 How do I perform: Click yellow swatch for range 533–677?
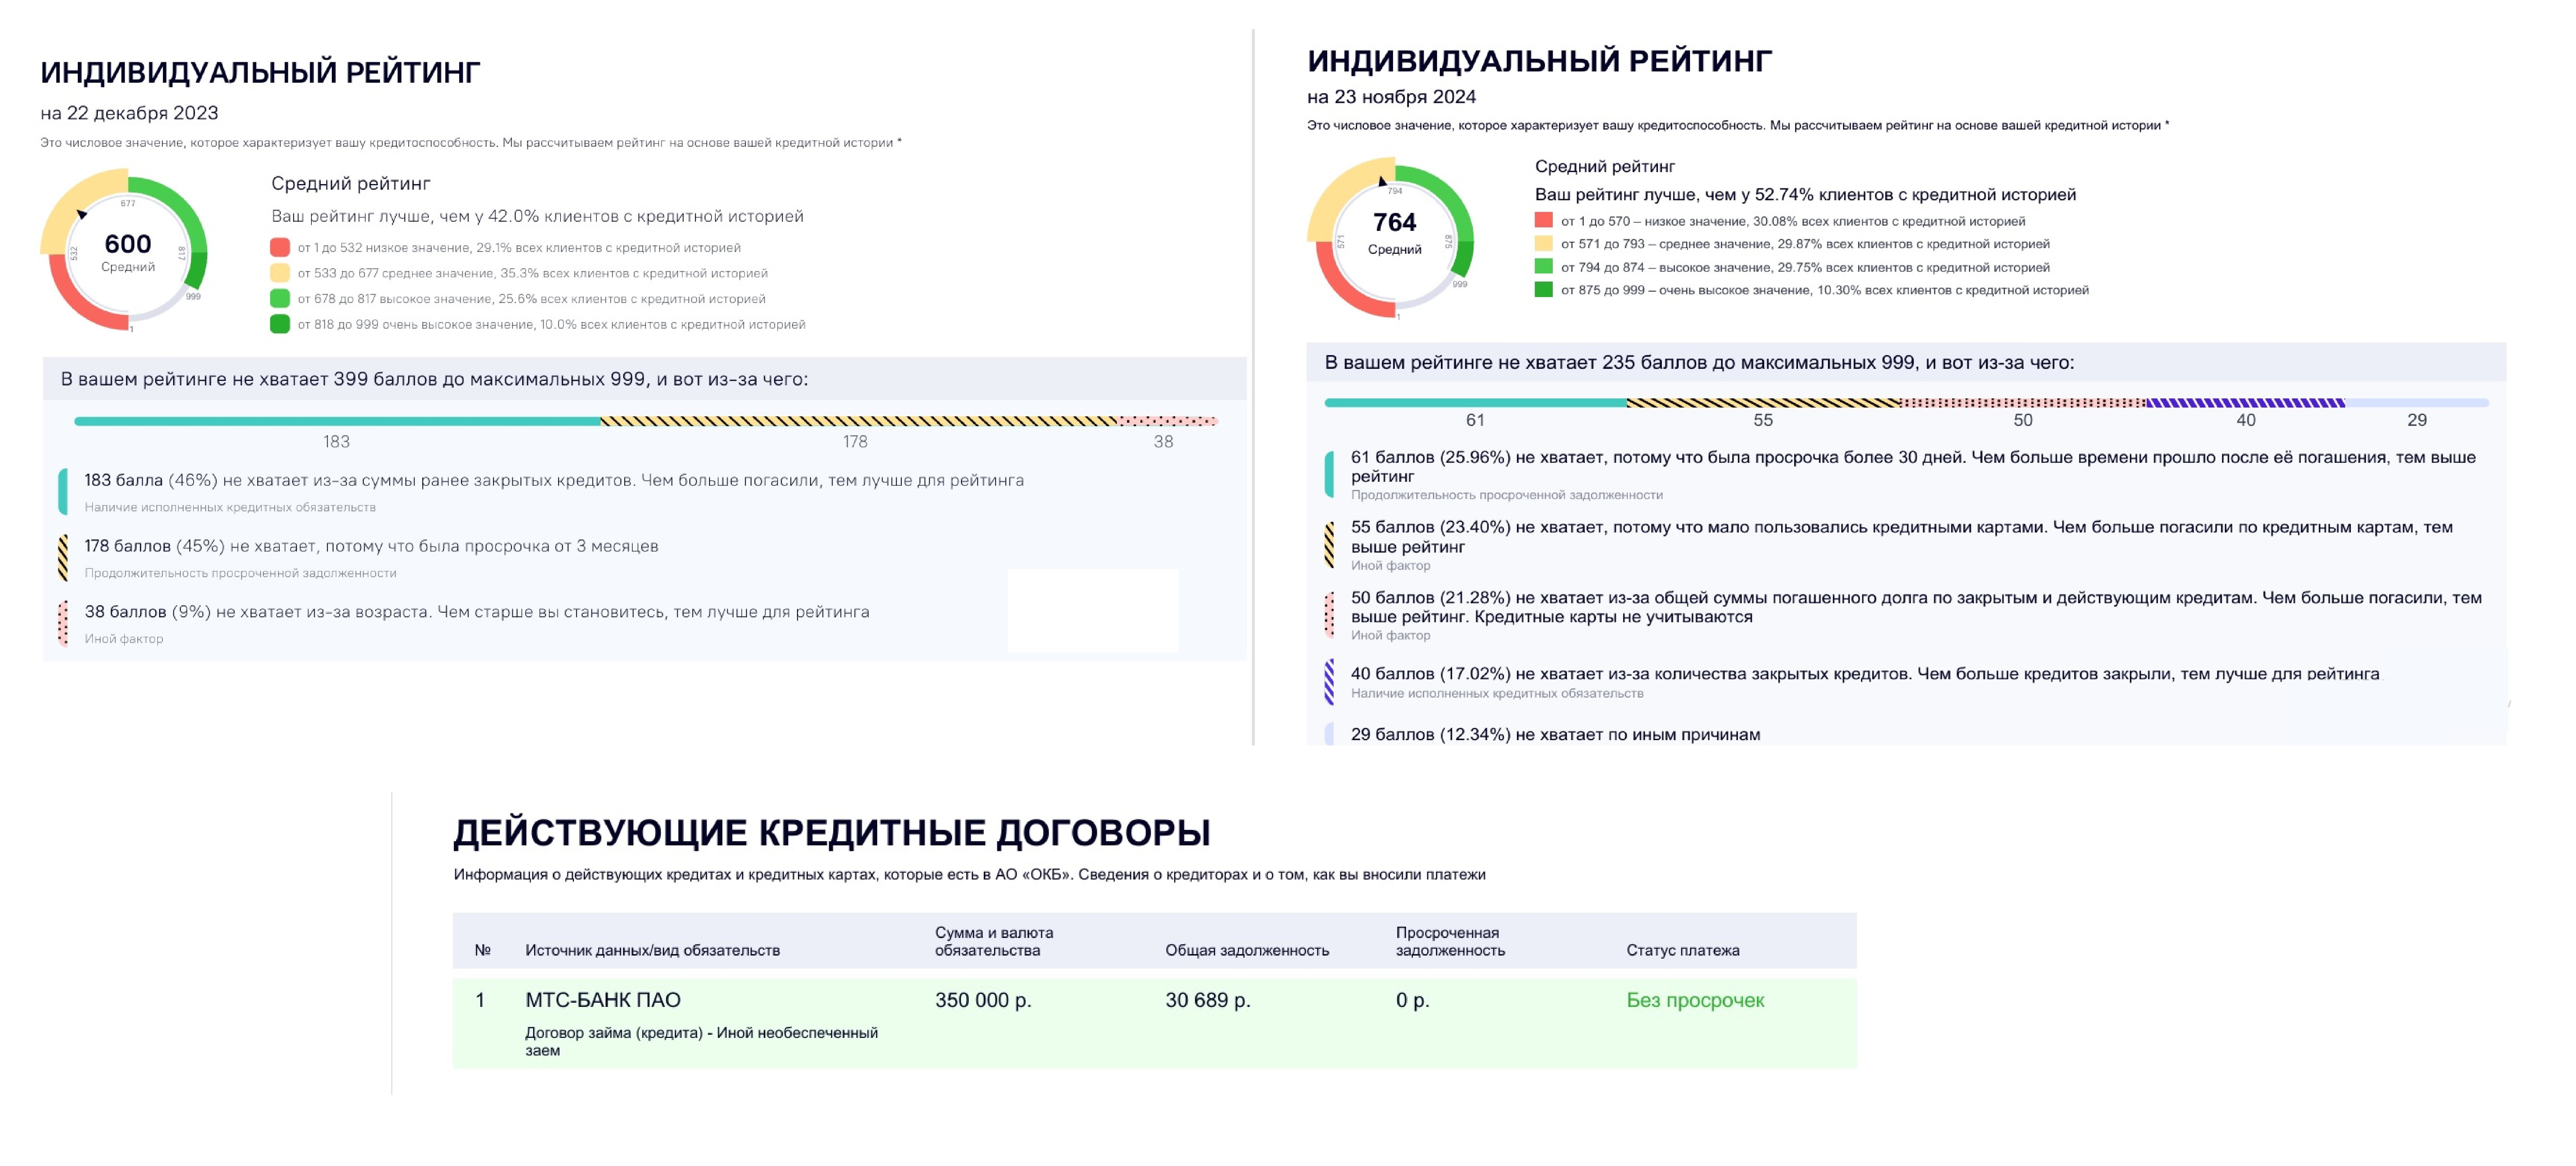280,273
